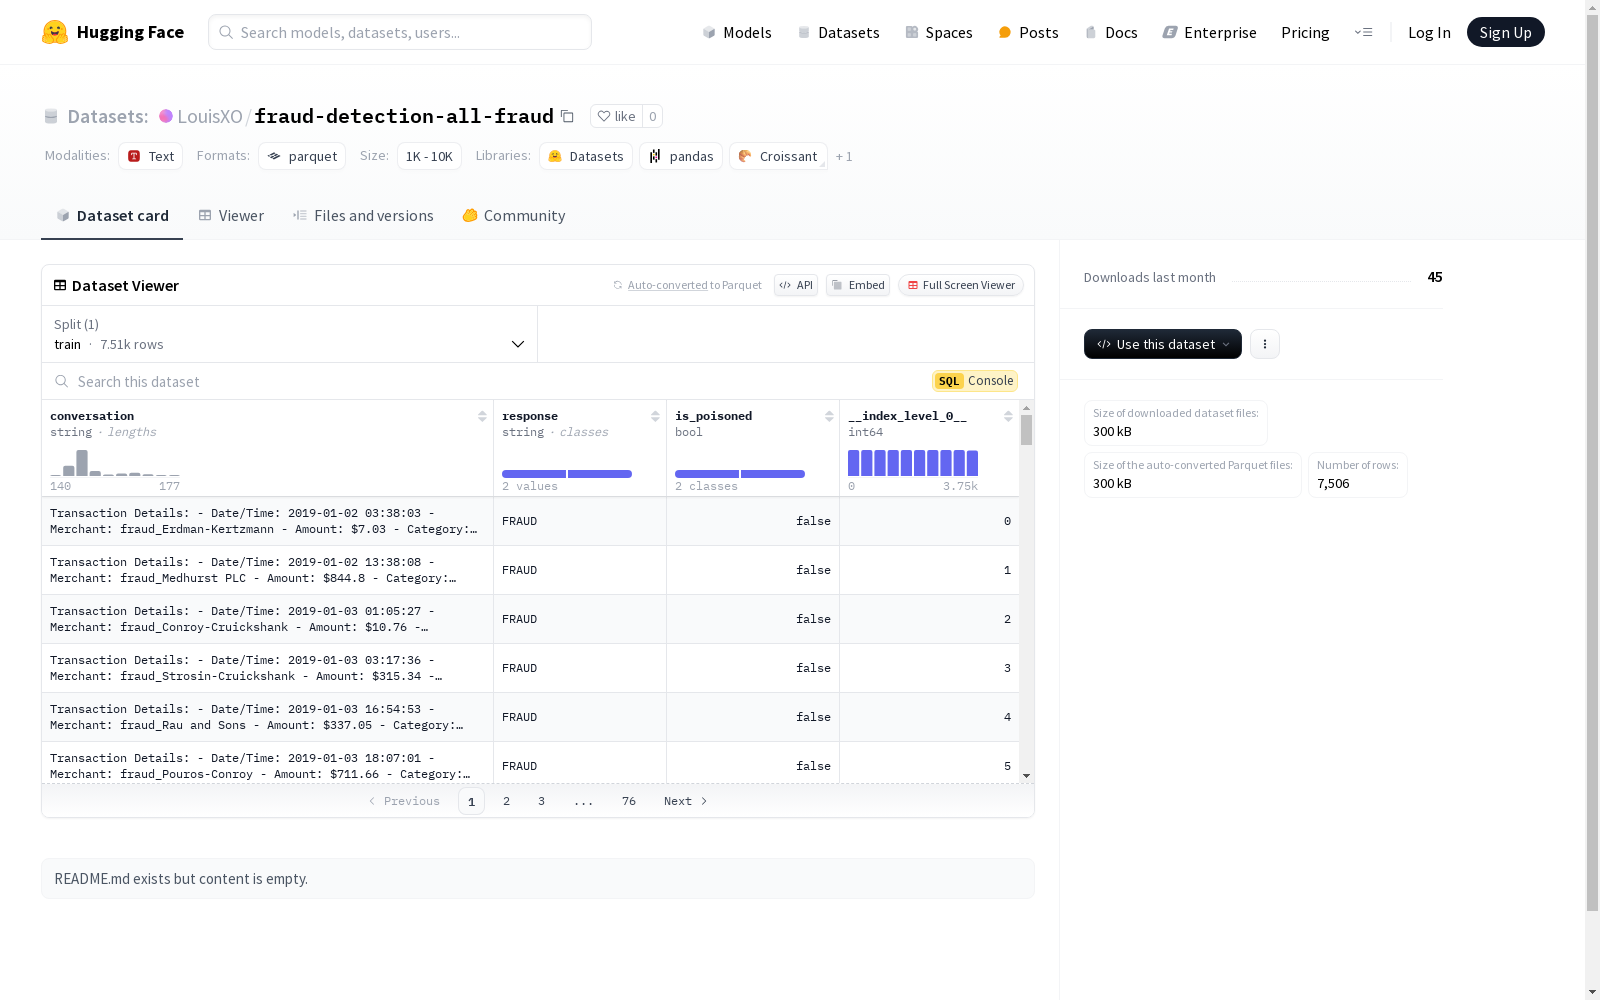Screen dimensions: 1600x1000
Task: Go to page 2 of the table
Action: click(507, 801)
